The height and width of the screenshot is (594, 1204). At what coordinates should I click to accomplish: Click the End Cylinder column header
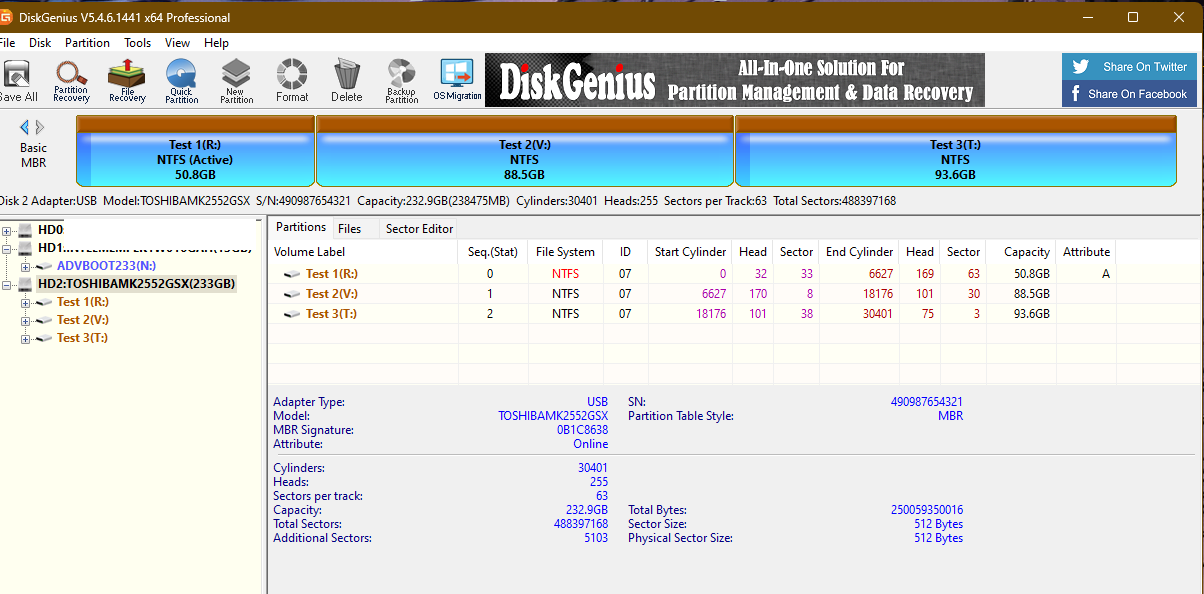(x=858, y=252)
